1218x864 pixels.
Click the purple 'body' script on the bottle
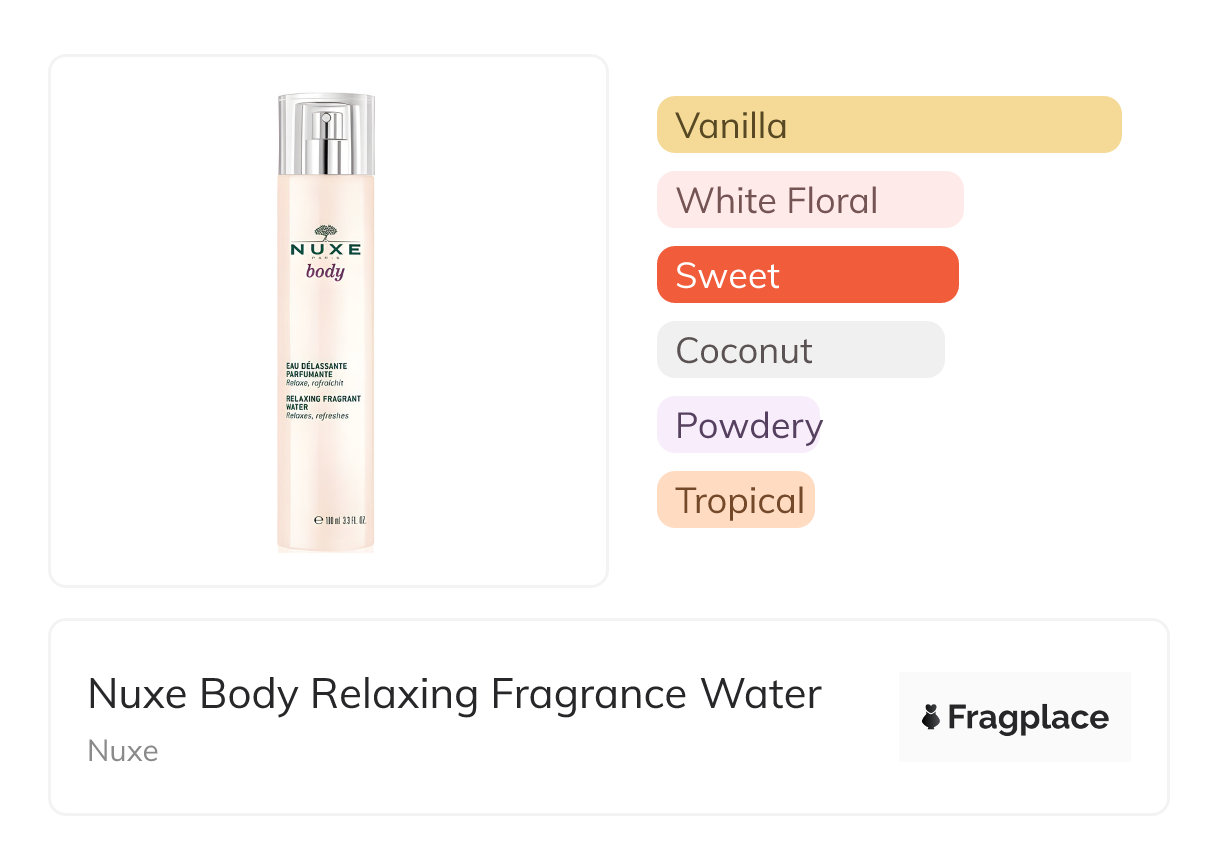click(x=325, y=271)
